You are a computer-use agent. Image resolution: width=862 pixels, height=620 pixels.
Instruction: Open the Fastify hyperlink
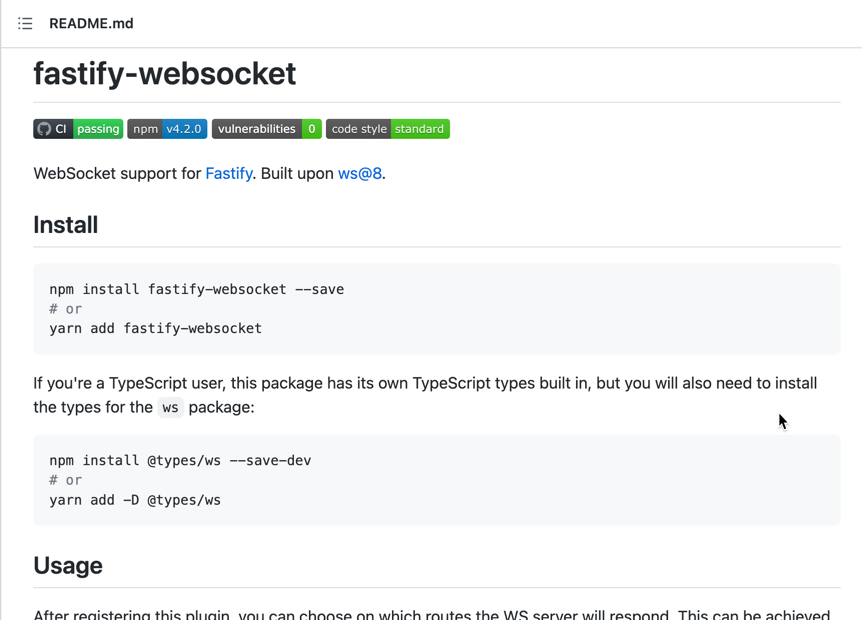pyautogui.click(x=229, y=173)
